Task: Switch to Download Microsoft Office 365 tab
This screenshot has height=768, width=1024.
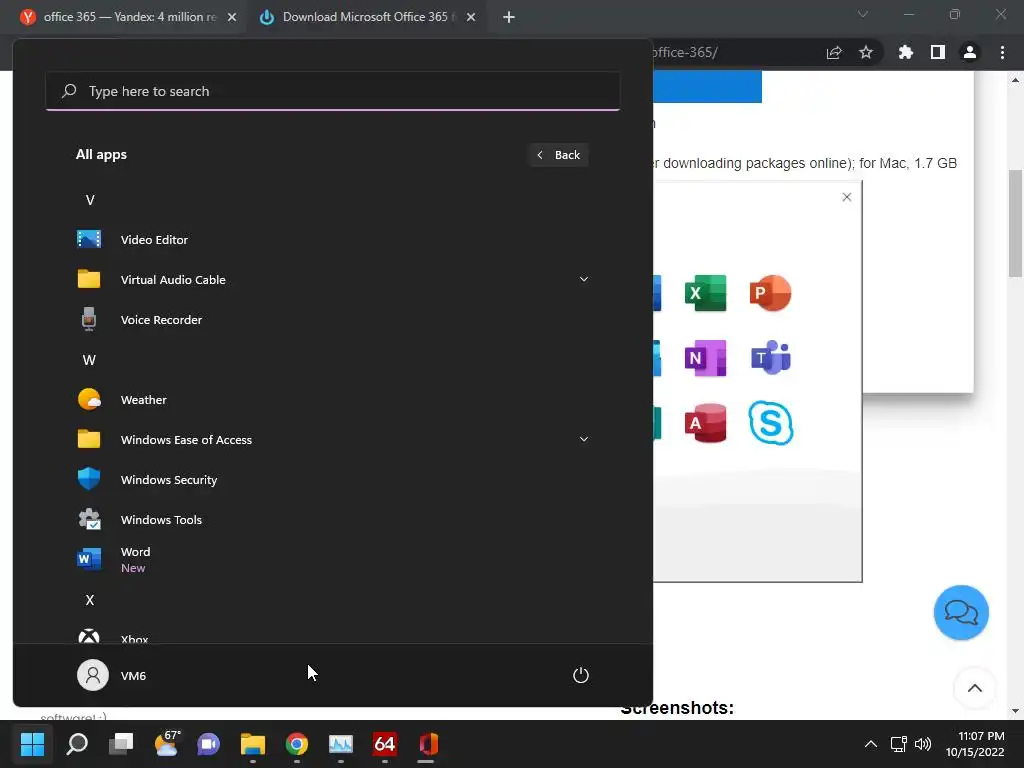Action: coord(367,17)
